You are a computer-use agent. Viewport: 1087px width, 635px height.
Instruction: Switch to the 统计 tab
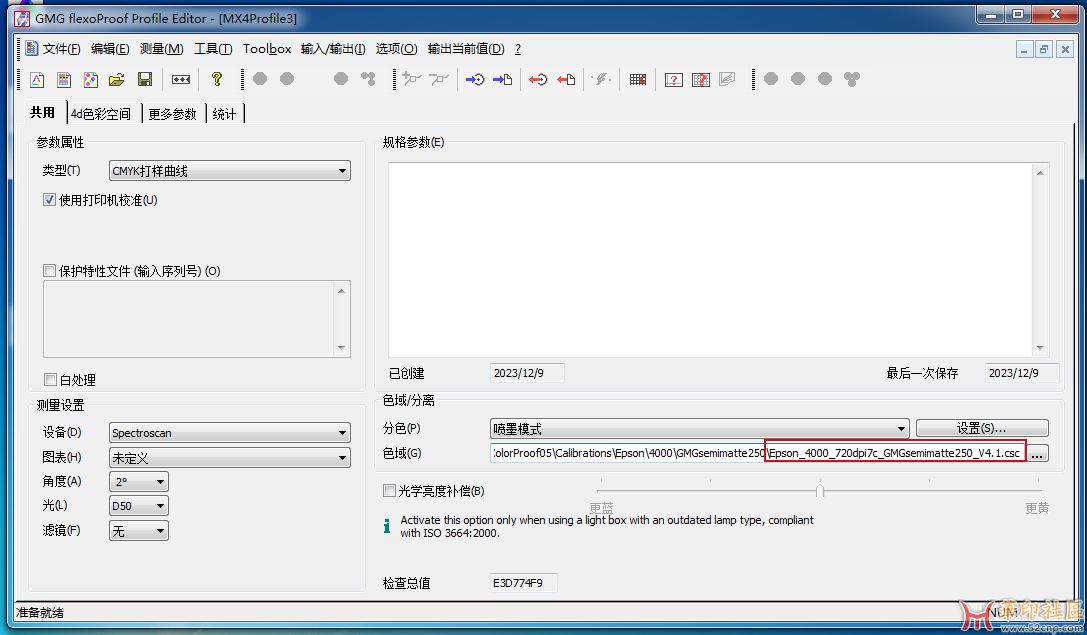coord(224,114)
